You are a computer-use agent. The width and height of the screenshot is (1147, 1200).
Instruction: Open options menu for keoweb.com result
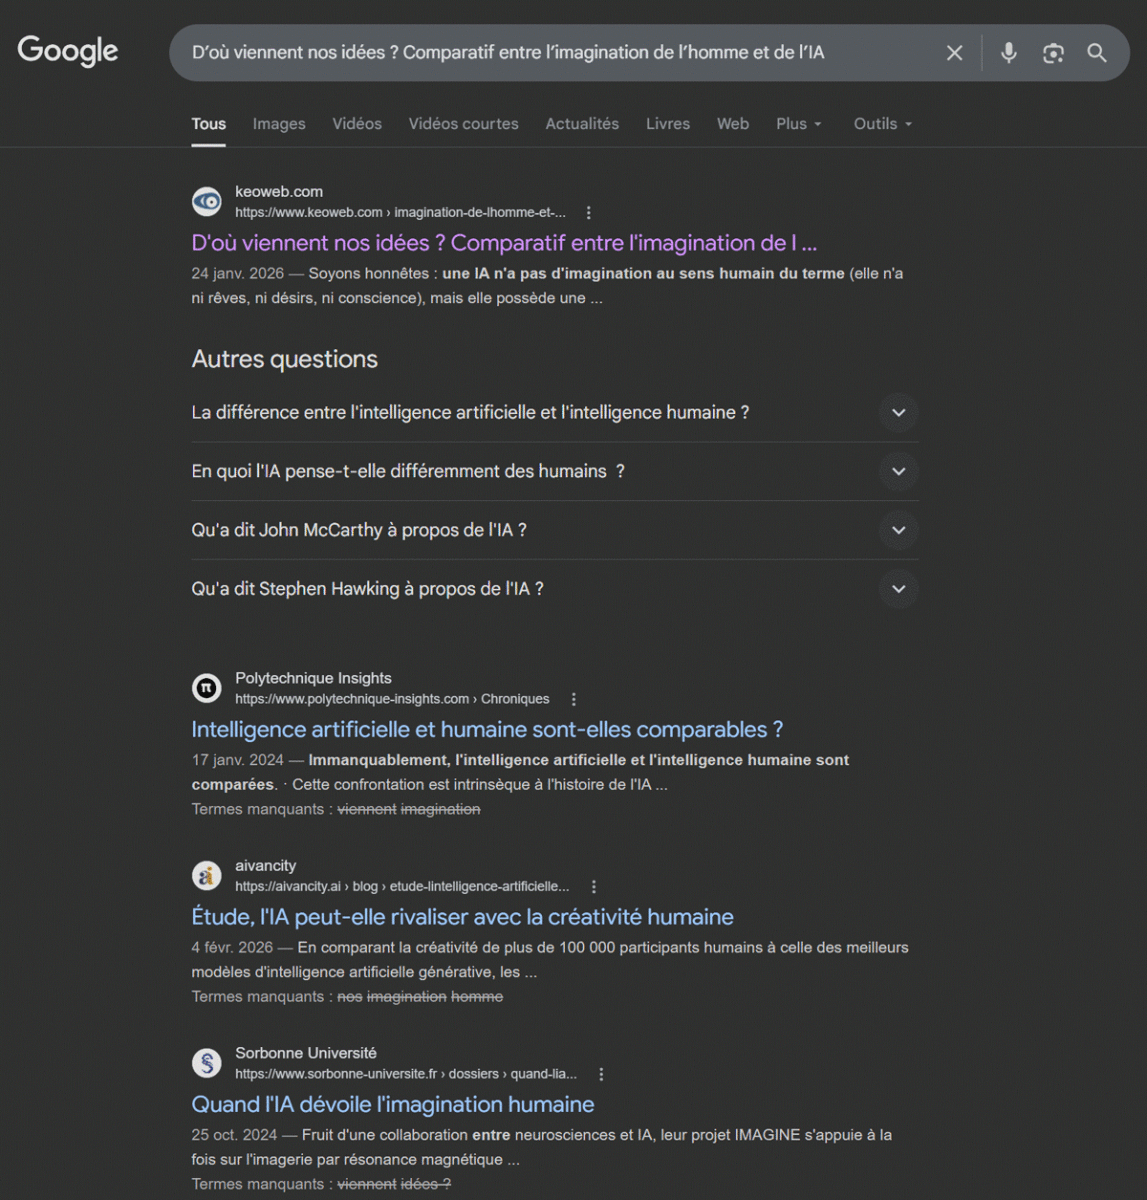click(589, 213)
